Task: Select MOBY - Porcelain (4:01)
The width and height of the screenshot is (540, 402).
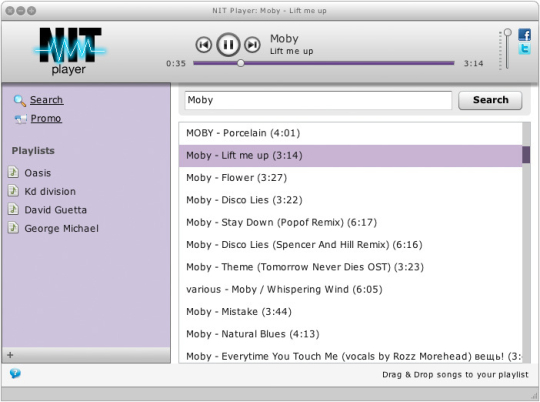Action: [351, 133]
